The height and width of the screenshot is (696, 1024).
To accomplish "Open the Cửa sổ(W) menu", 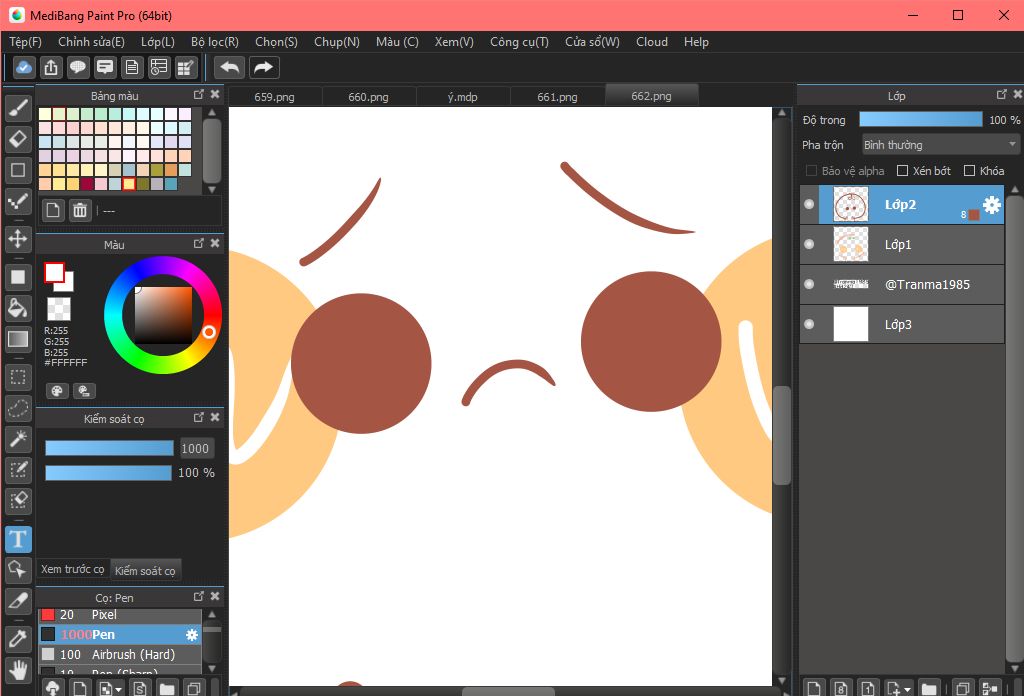I will click(x=592, y=42).
